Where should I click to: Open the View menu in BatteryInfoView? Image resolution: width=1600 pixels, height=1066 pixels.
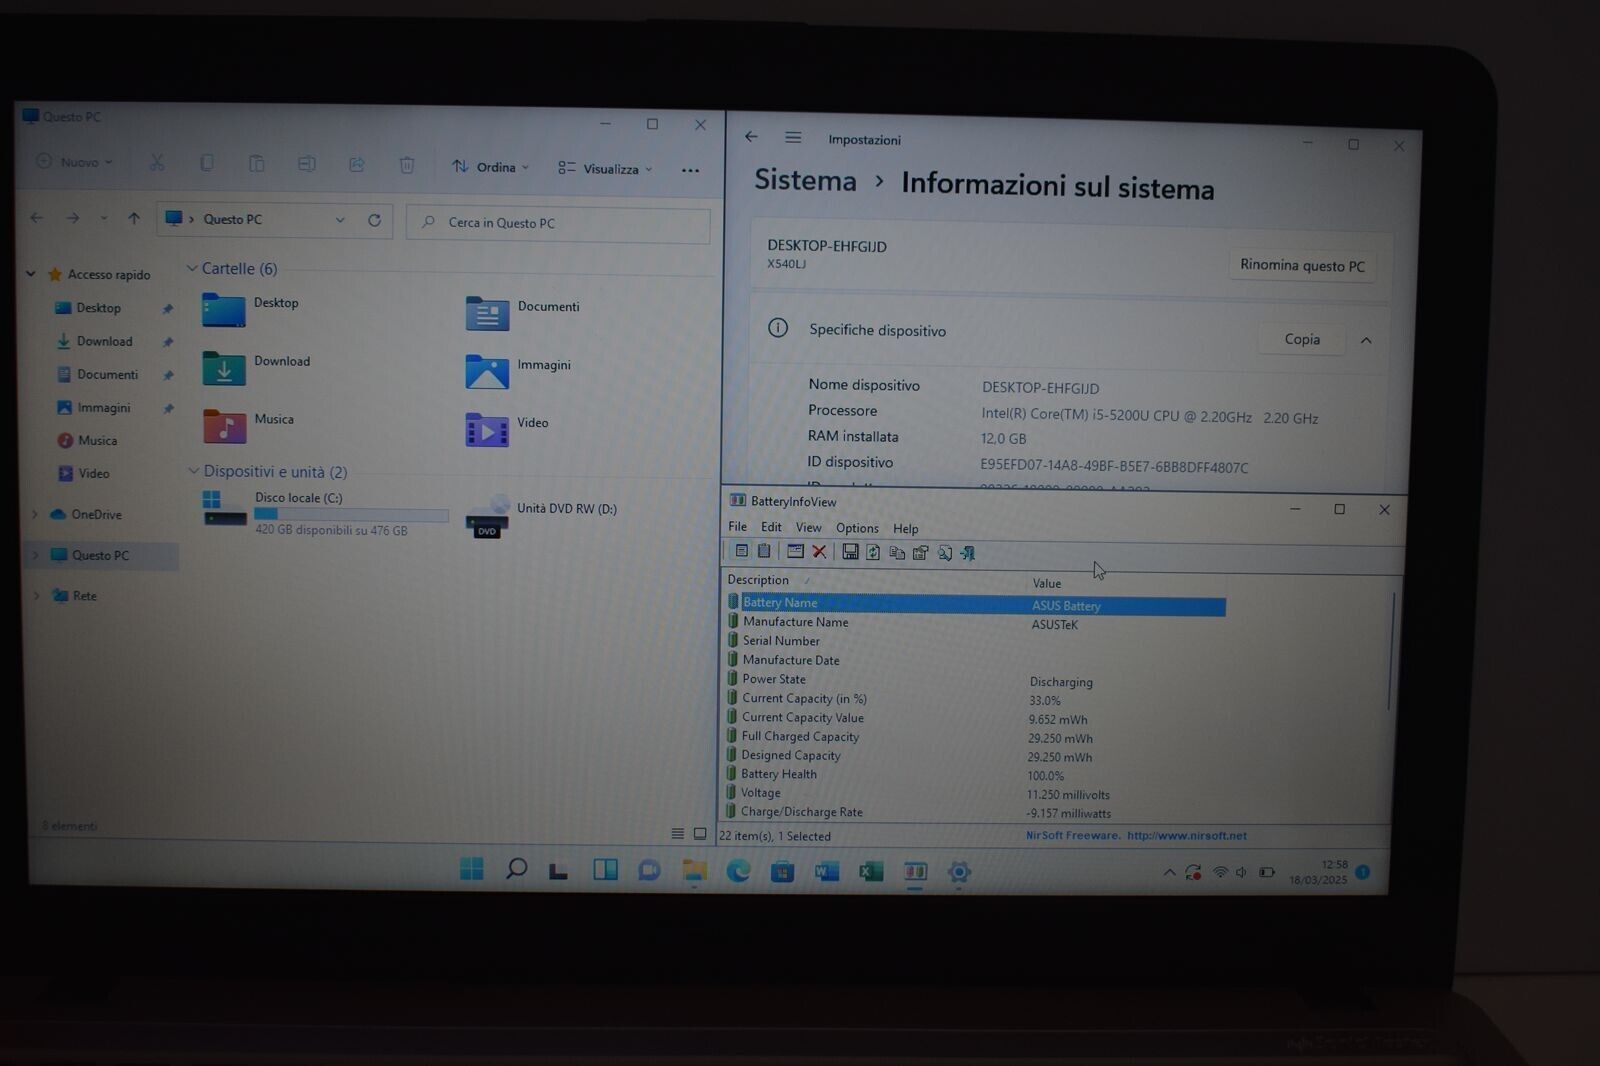(x=808, y=527)
